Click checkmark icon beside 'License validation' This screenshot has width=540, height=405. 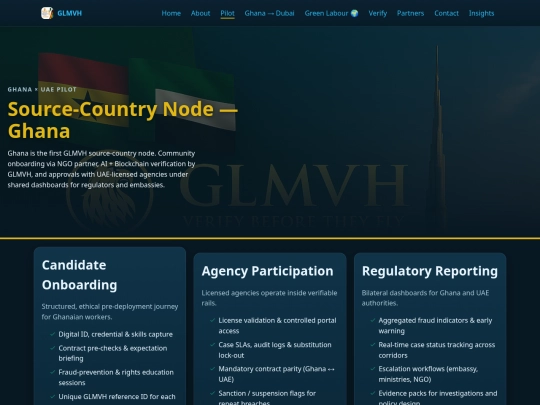[x=212, y=320]
